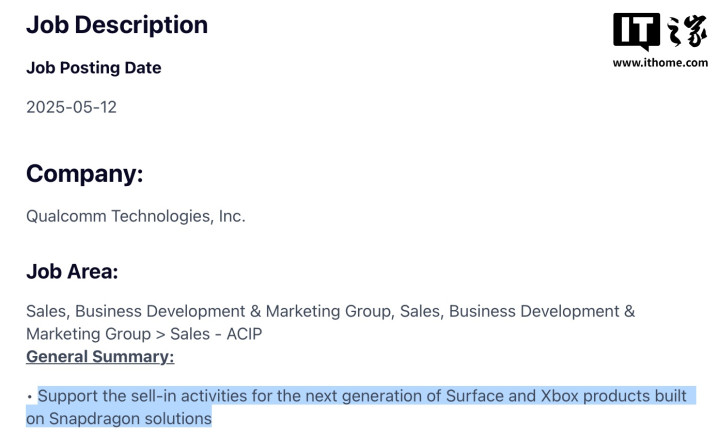Click the word Surface in highlighted text

pyautogui.click(x=475, y=396)
